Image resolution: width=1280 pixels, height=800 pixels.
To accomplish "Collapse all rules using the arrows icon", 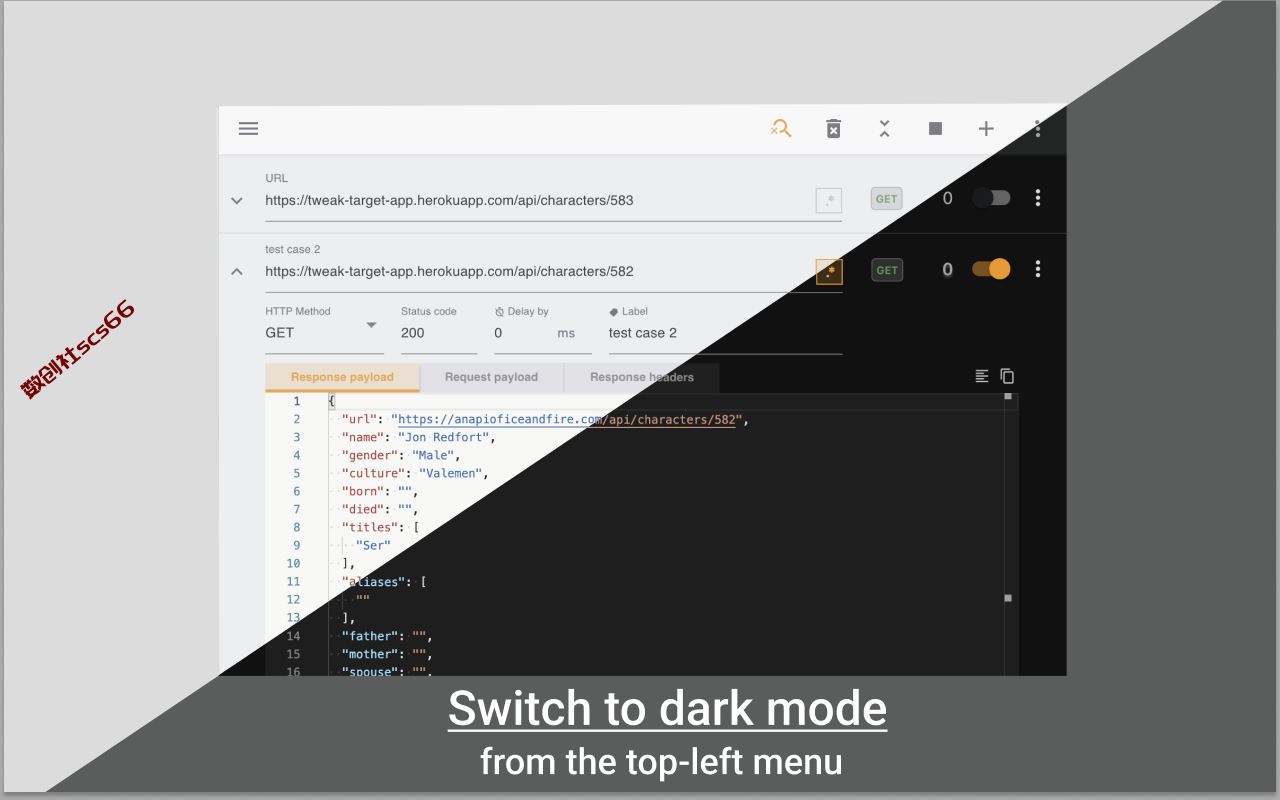I will pyautogui.click(x=884, y=128).
